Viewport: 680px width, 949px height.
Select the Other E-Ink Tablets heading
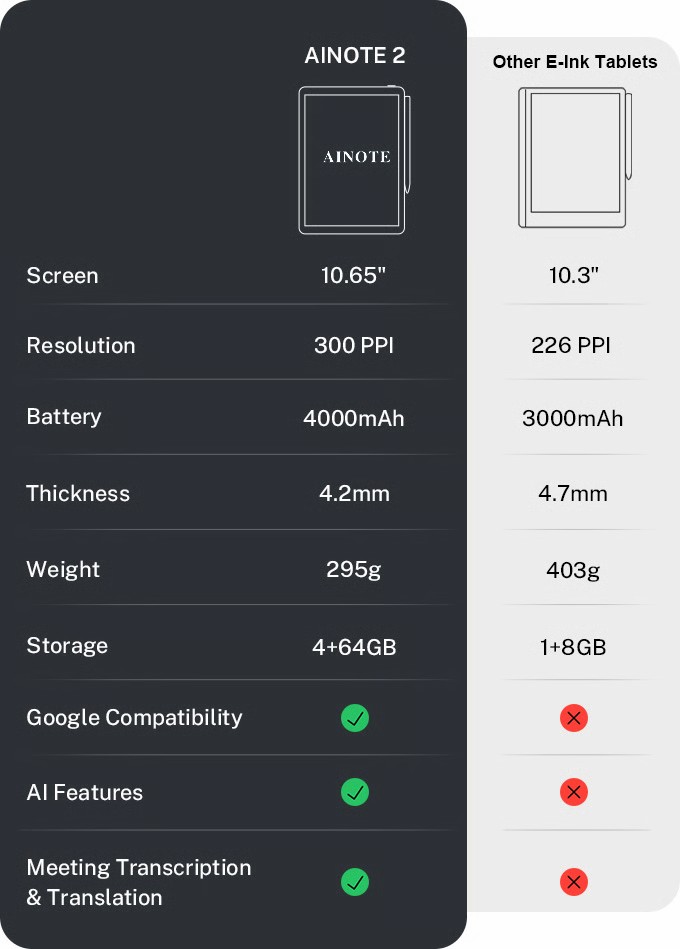pos(575,62)
